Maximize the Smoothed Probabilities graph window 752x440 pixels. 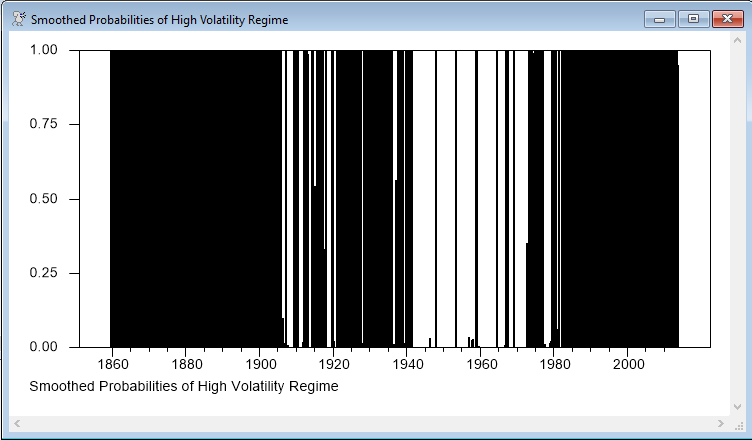[692, 19]
